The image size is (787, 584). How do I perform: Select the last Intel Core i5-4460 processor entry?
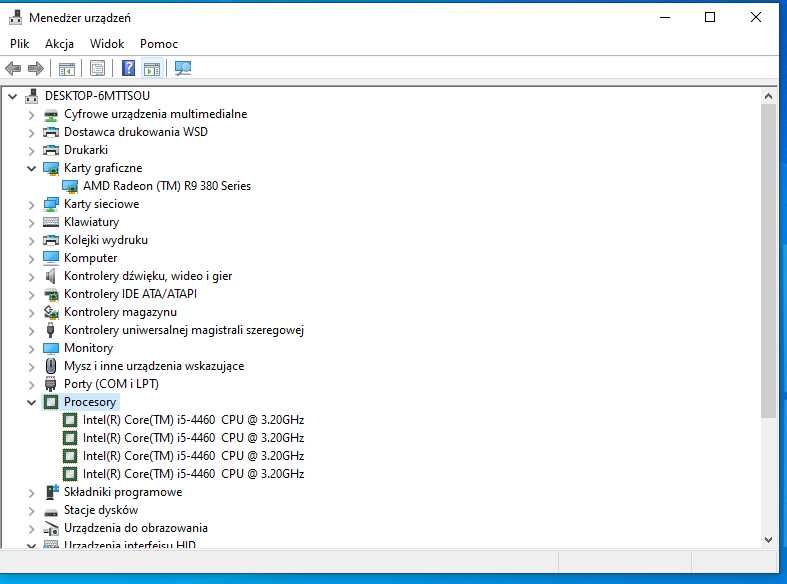[193, 474]
